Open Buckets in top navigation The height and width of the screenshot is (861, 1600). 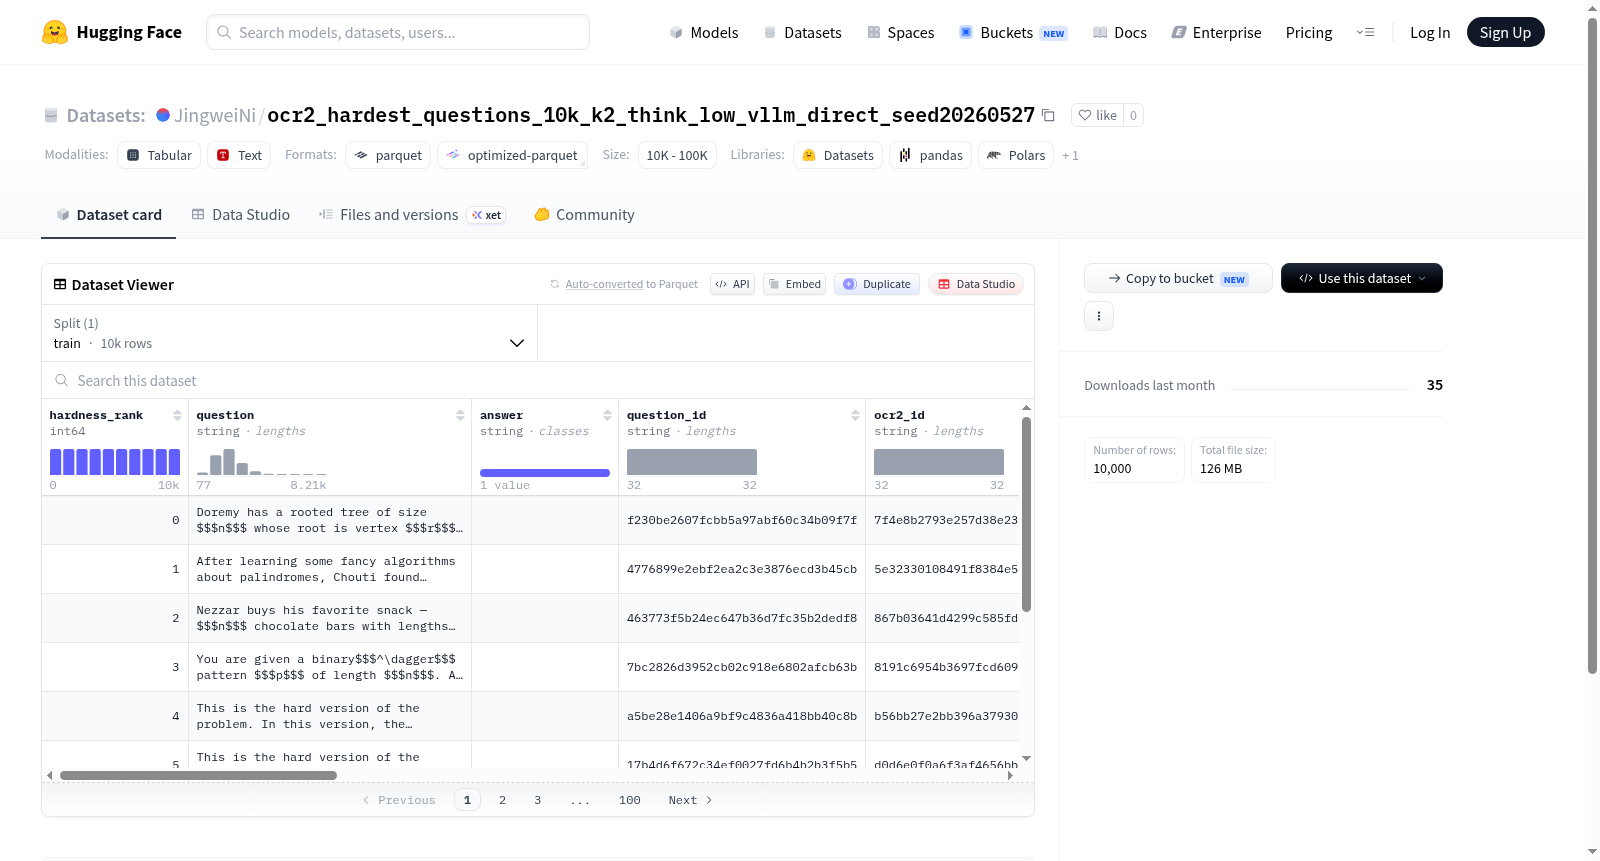[x=1013, y=32]
